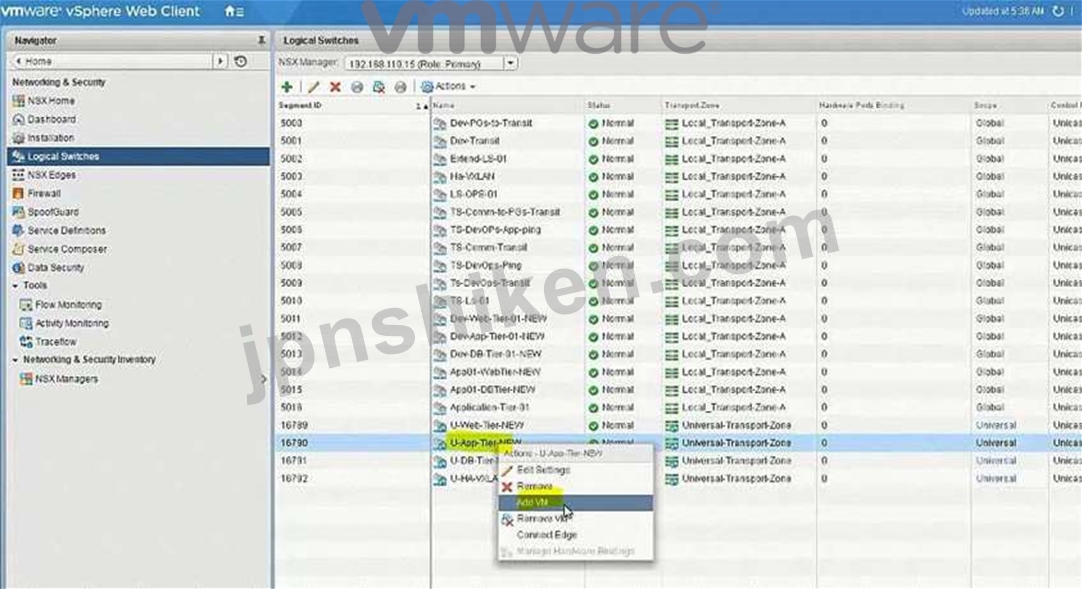Select the App01-WebTier-NEW switch name
Viewport: 1082px width, 589px height.
coord(495,372)
